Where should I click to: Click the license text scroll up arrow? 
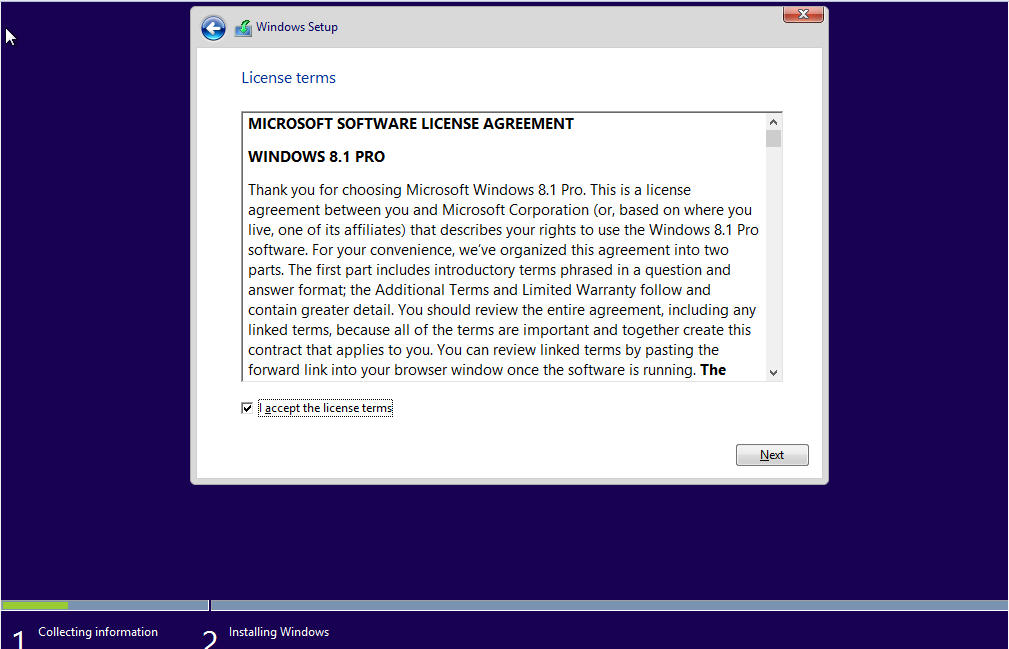pos(773,122)
